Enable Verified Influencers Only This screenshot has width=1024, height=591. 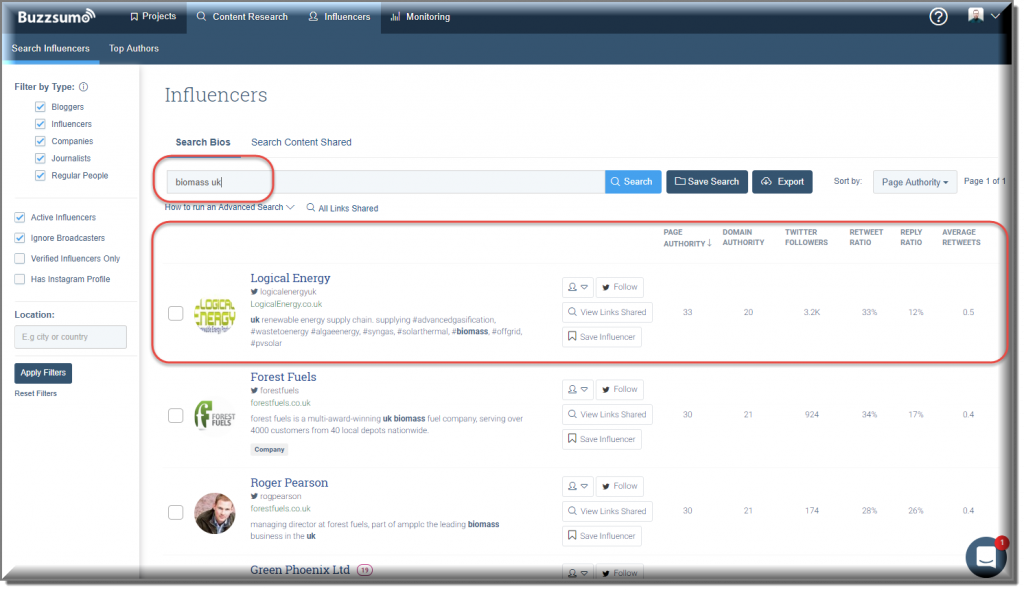pyautogui.click(x=17, y=258)
